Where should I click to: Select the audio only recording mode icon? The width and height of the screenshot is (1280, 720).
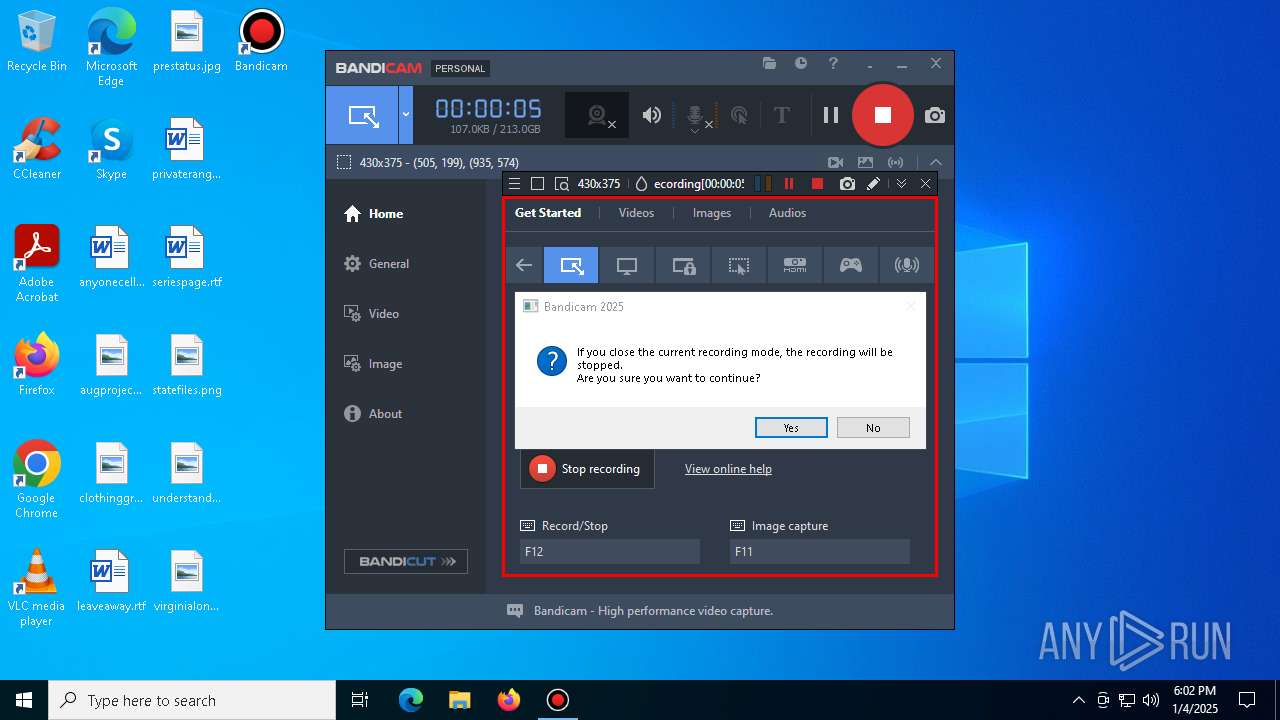tap(907, 265)
